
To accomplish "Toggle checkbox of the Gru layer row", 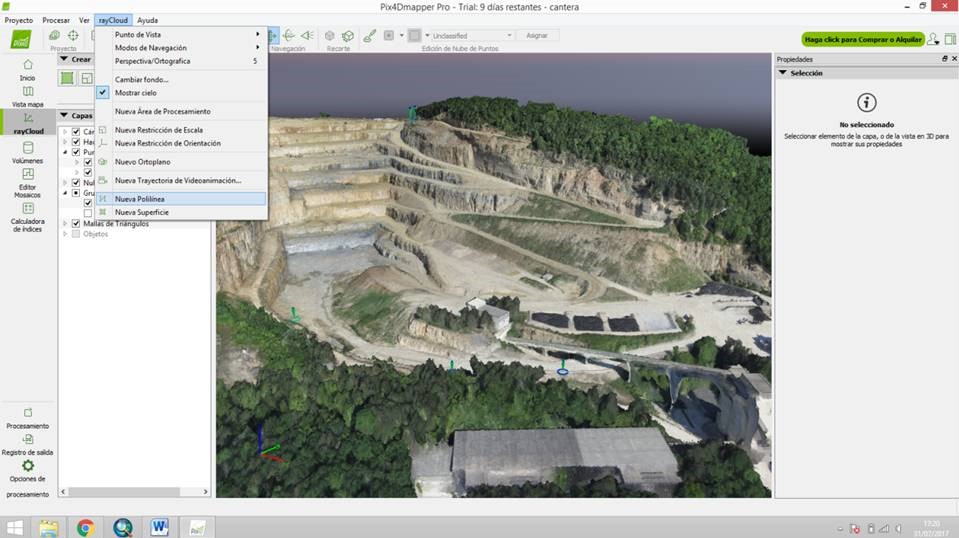I will (x=76, y=193).
